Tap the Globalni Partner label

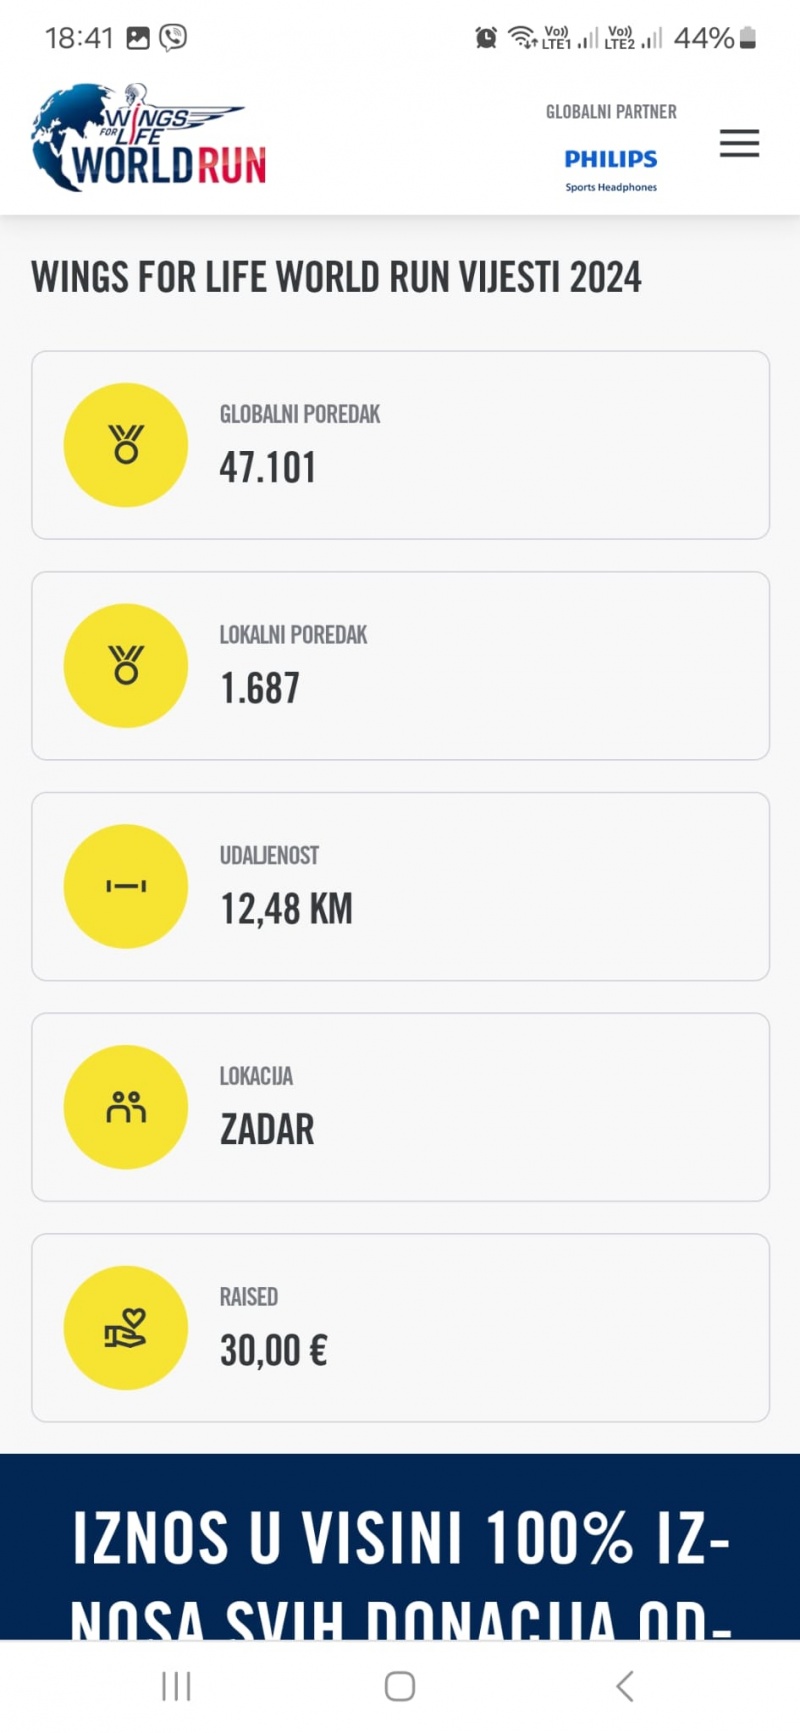coord(611,112)
